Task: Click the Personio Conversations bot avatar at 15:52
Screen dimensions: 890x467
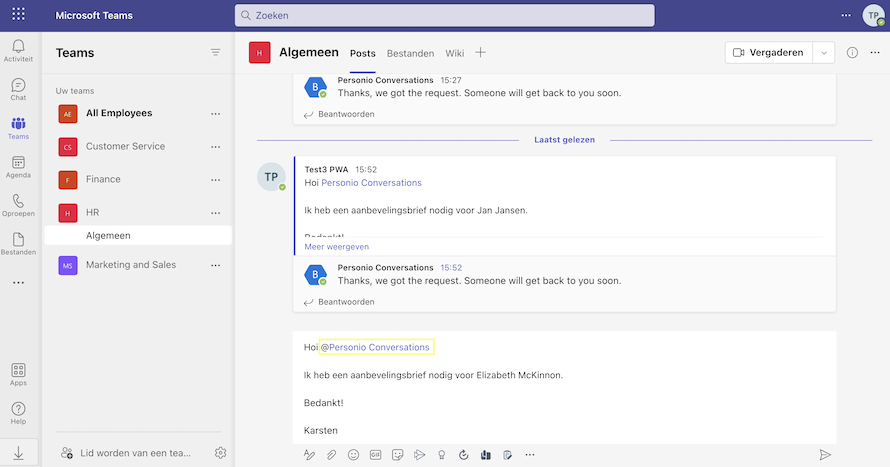Action: [x=316, y=275]
